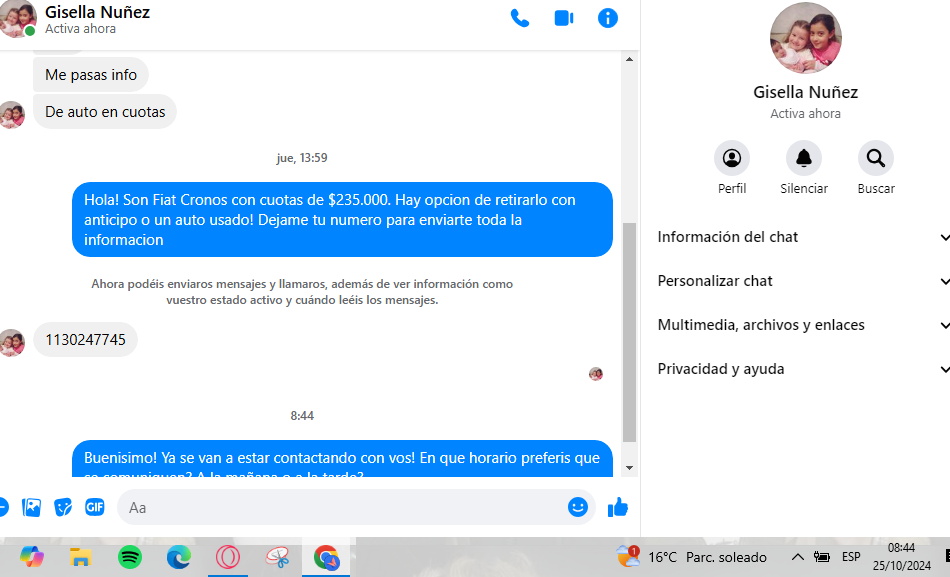Open the emoji picker in message box

pos(578,507)
